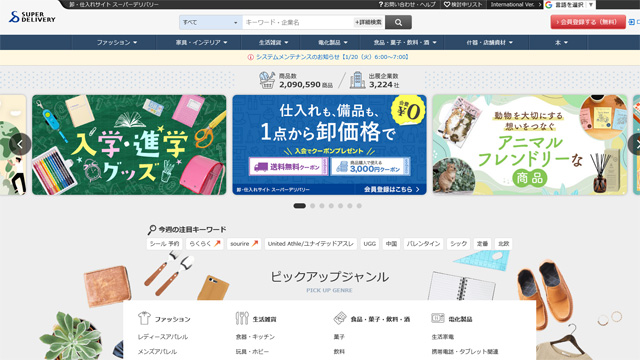Open 食器・キッチン genre link
Screen dimensions: 640x360
point(255,337)
